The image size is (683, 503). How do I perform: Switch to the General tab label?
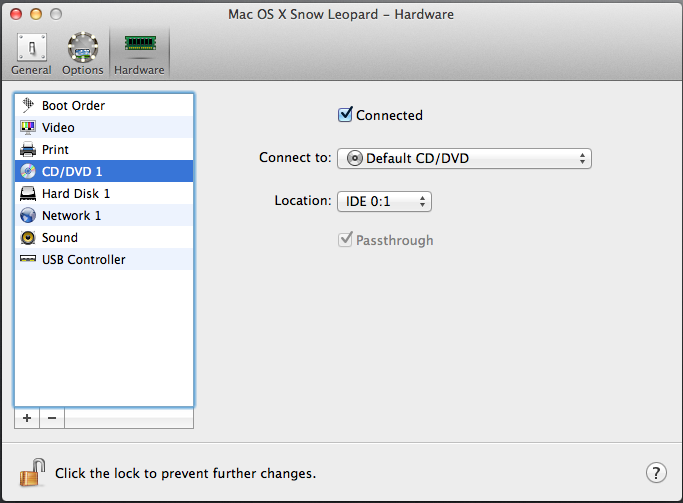31,70
